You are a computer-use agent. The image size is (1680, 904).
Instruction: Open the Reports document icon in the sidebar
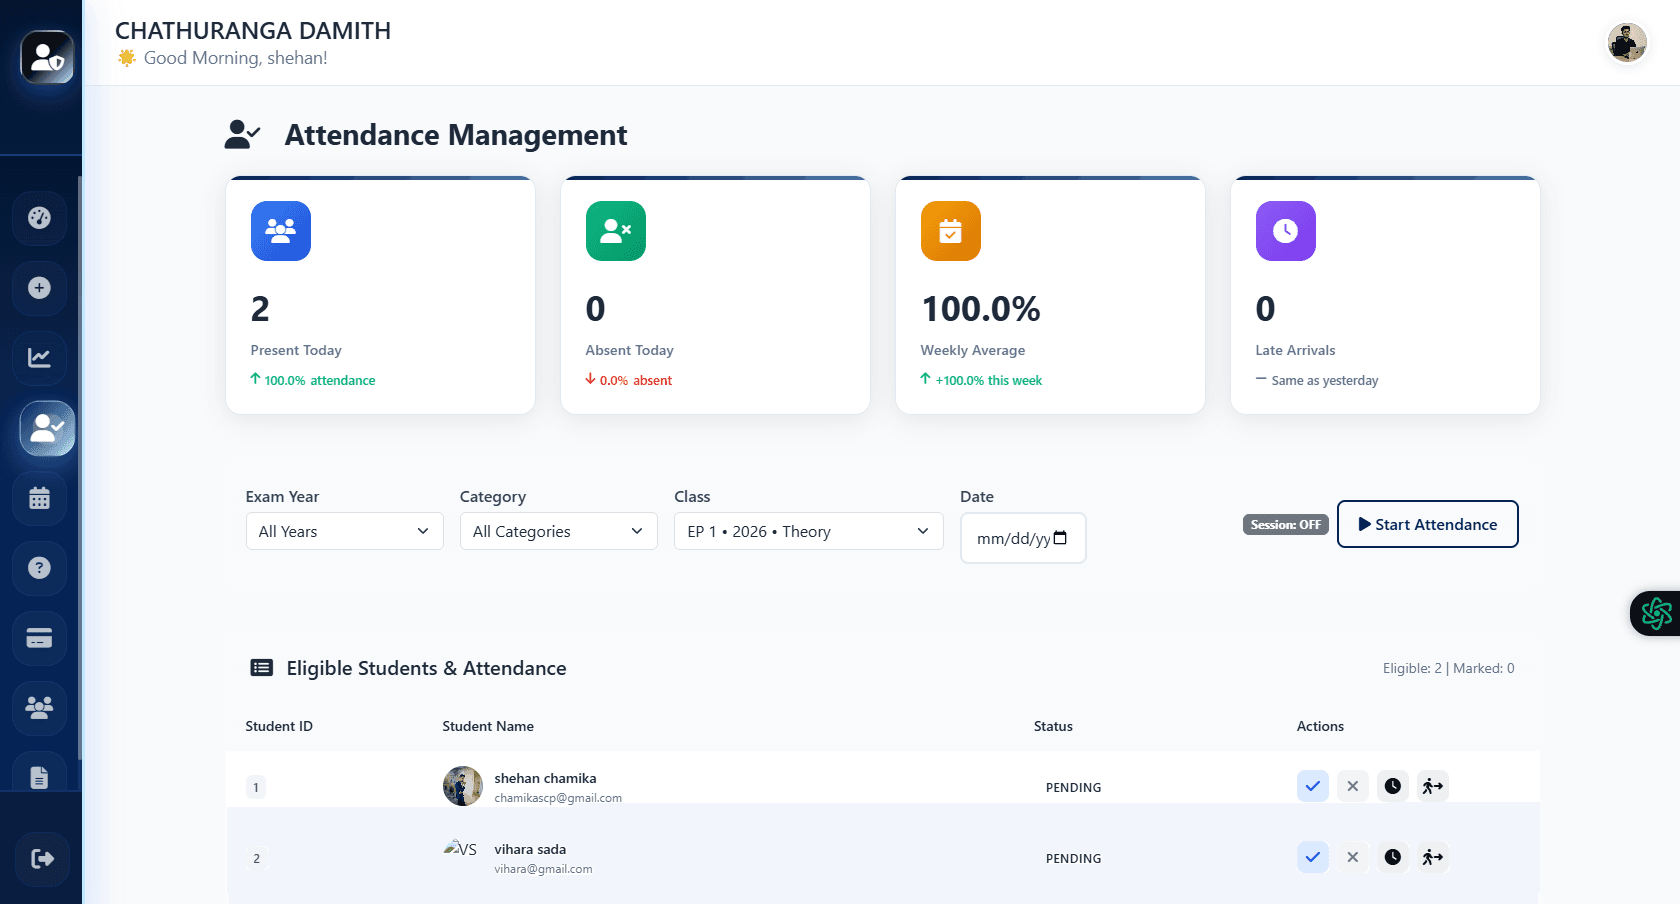pyautogui.click(x=39, y=775)
